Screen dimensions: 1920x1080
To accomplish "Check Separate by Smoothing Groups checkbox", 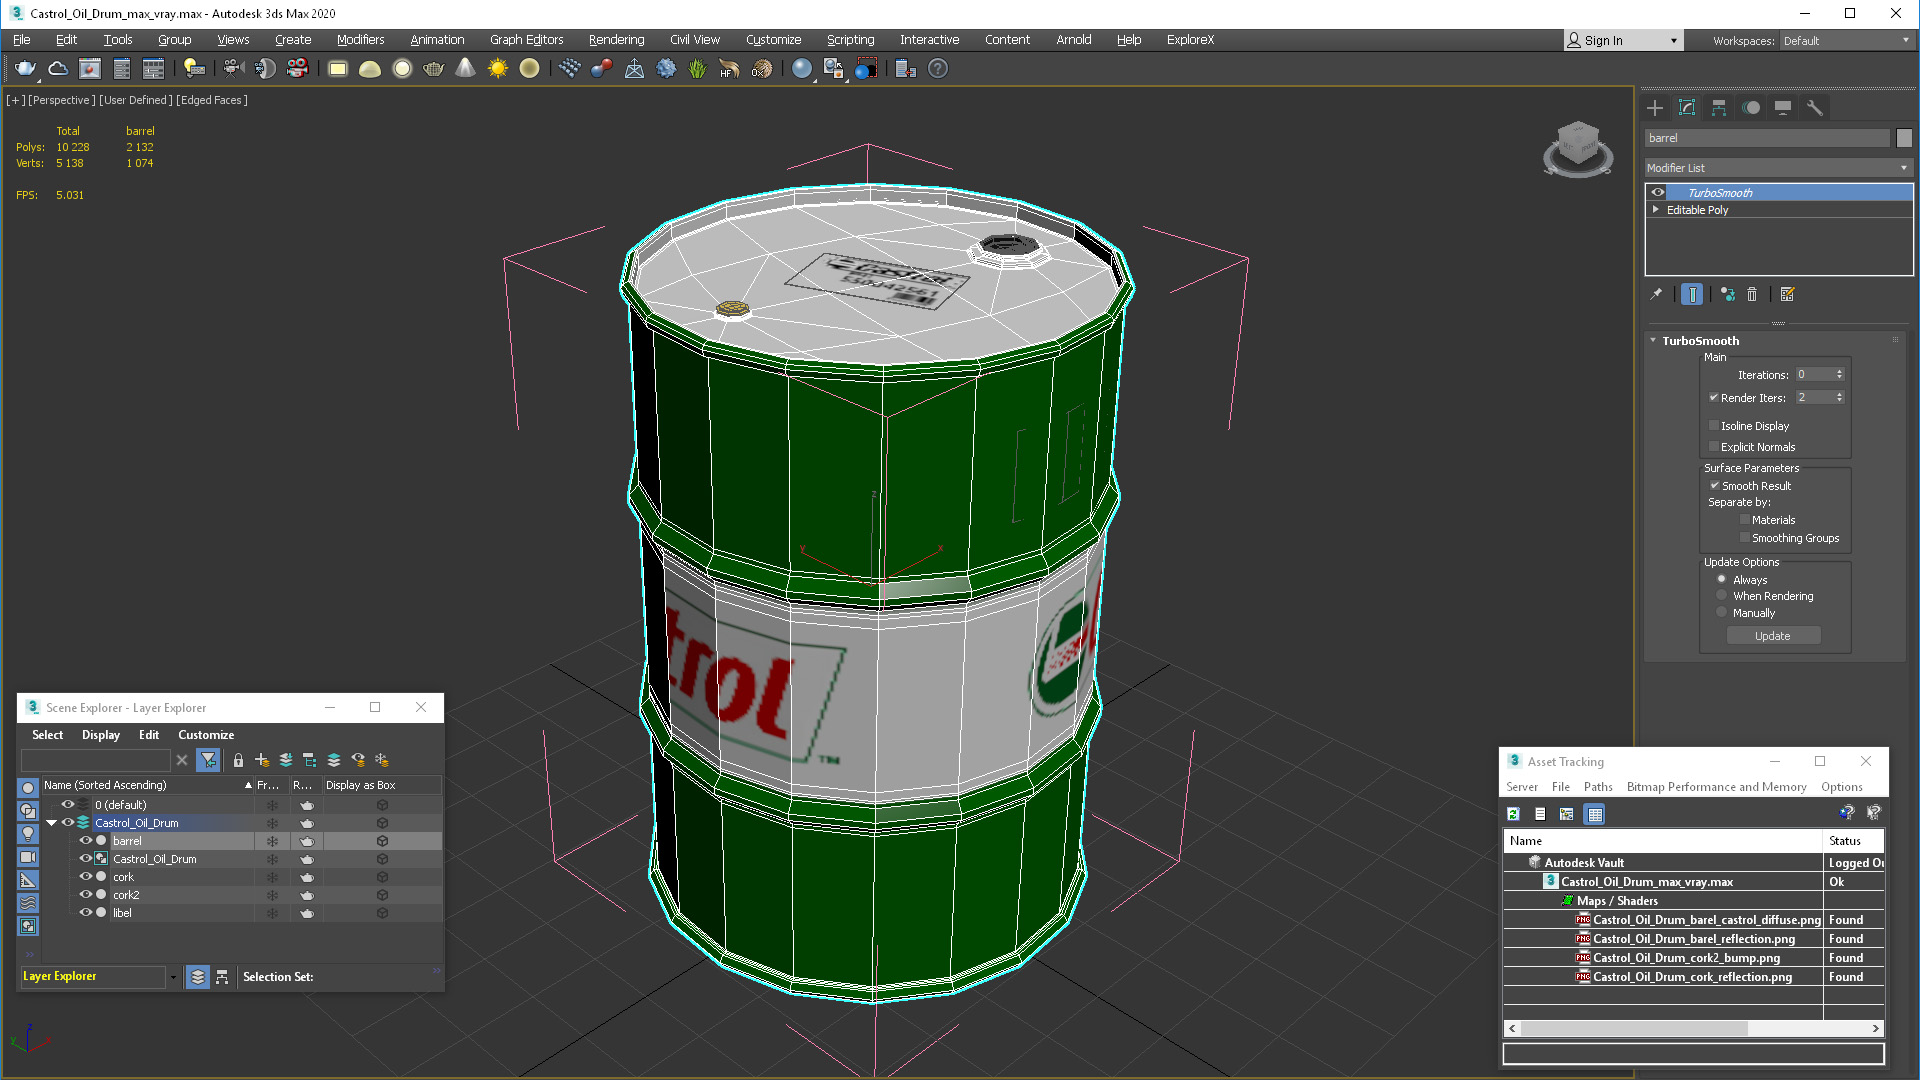I will pyautogui.click(x=1745, y=538).
